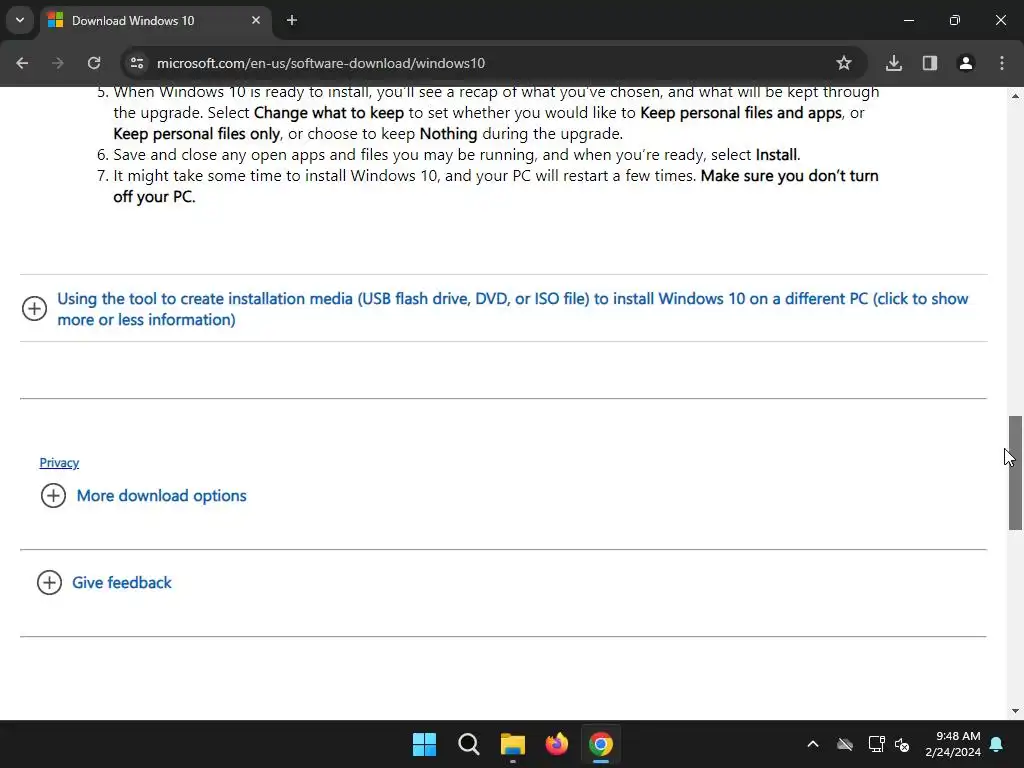Close the Download Windows 10 tab
The width and height of the screenshot is (1024, 768).
pyautogui.click(x=256, y=20)
